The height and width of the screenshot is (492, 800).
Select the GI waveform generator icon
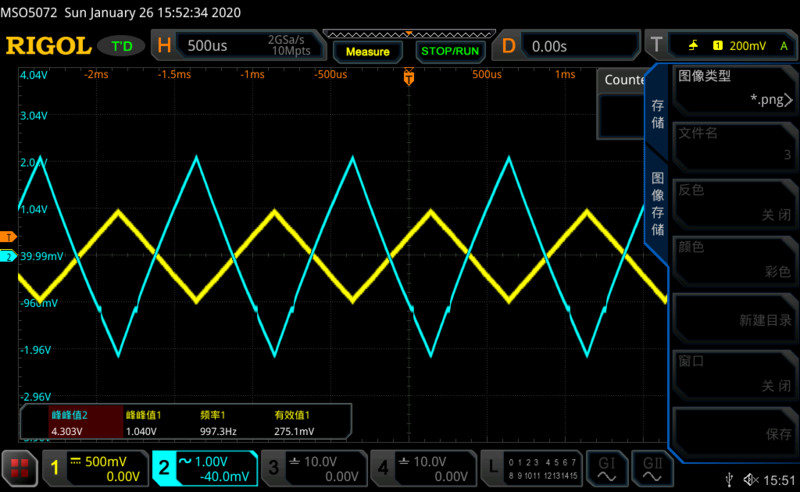606,467
